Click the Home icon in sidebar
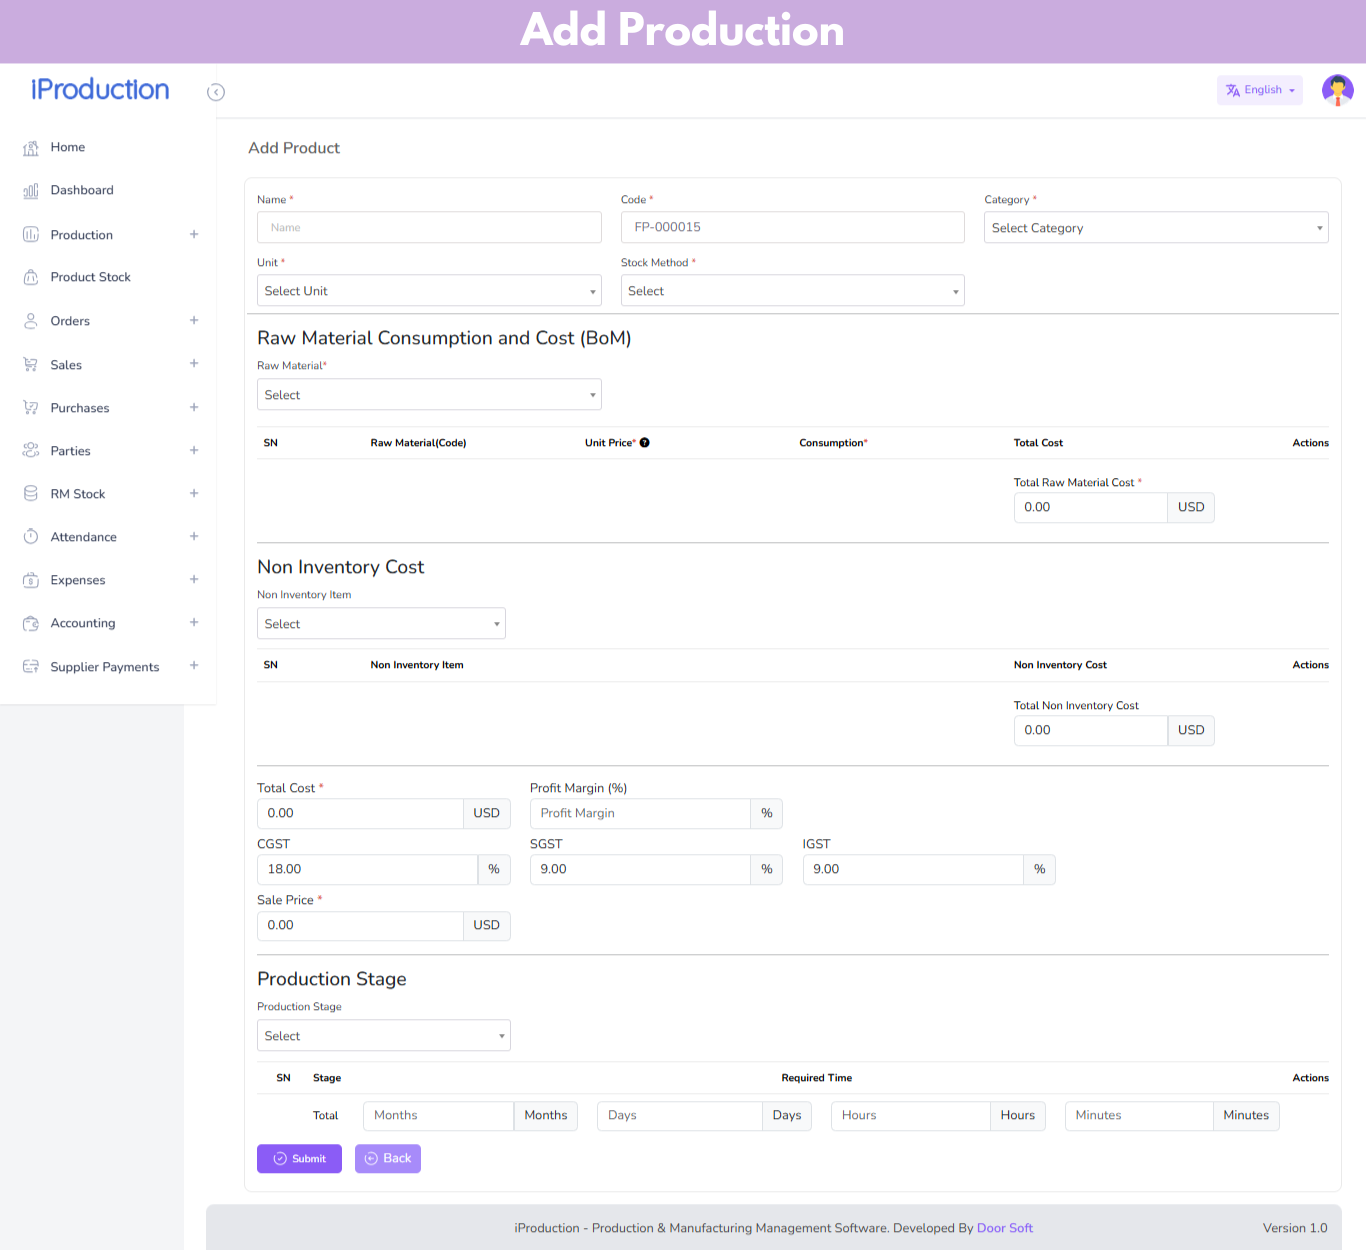The width and height of the screenshot is (1366, 1250). tap(31, 148)
